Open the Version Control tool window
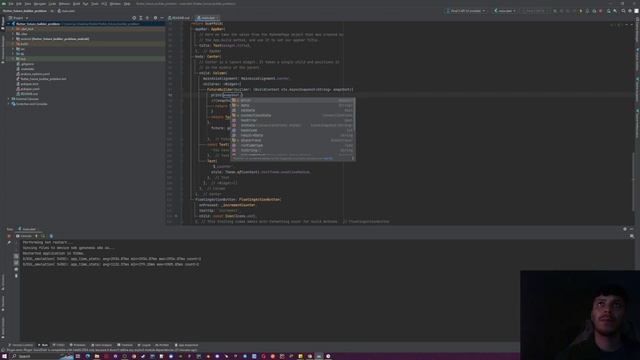Viewport: 640px width, 360px height. tap(20, 345)
